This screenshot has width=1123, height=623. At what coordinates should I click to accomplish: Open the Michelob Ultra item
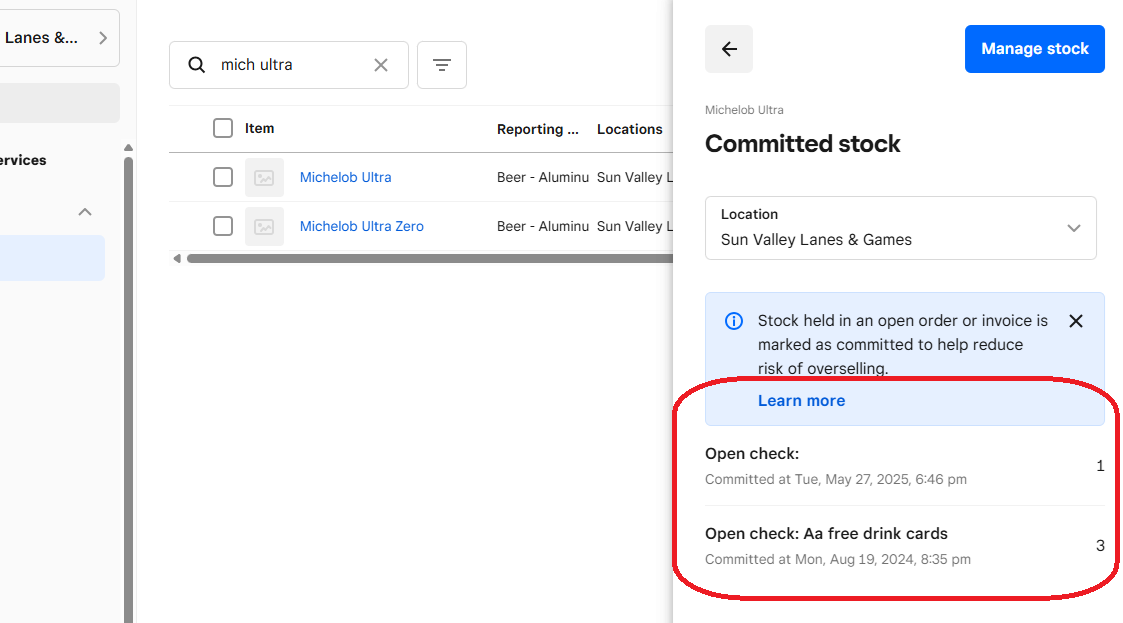pos(345,177)
